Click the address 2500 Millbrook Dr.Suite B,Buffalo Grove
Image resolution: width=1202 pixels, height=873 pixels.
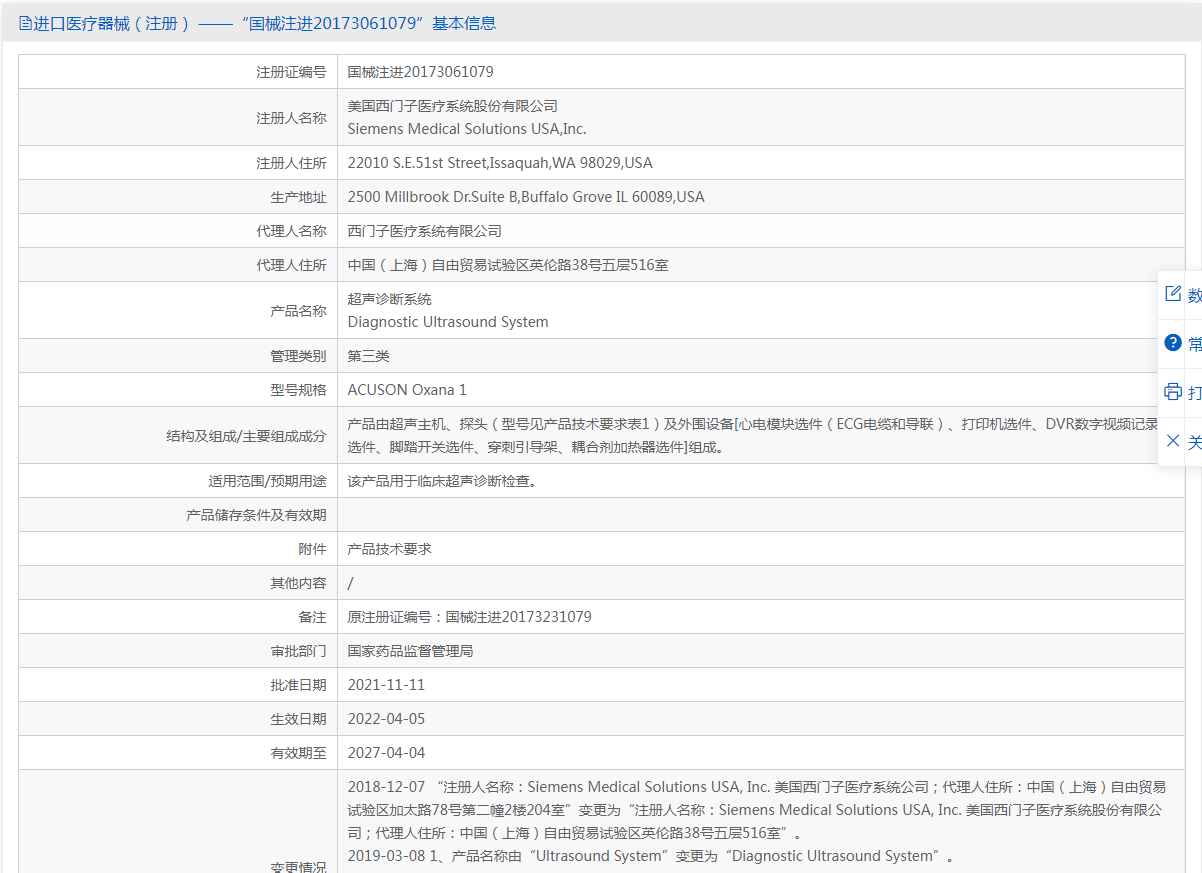click(x=526, y=197)
